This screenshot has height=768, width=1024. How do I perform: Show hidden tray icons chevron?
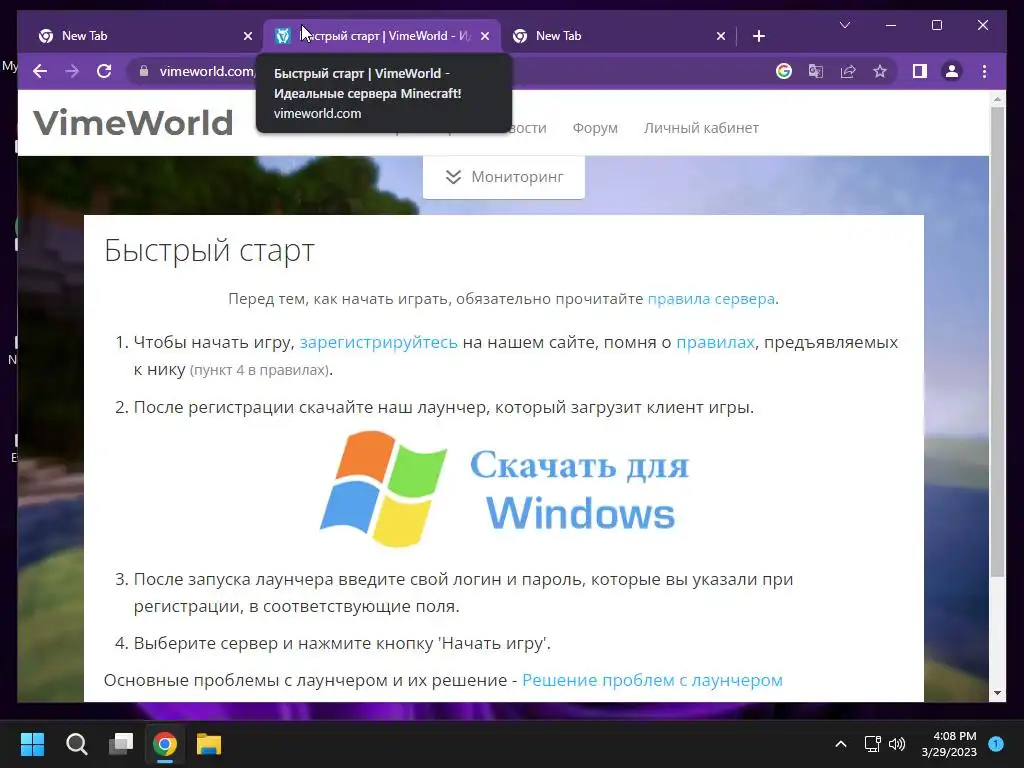[x=841, y=744]
